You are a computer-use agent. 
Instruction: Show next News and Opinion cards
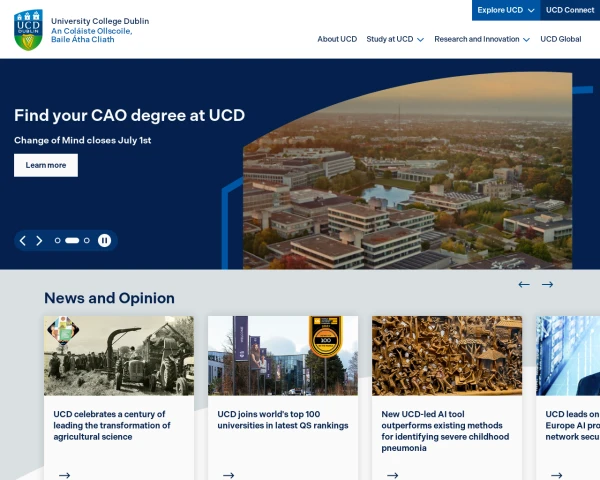click(547, 284)
